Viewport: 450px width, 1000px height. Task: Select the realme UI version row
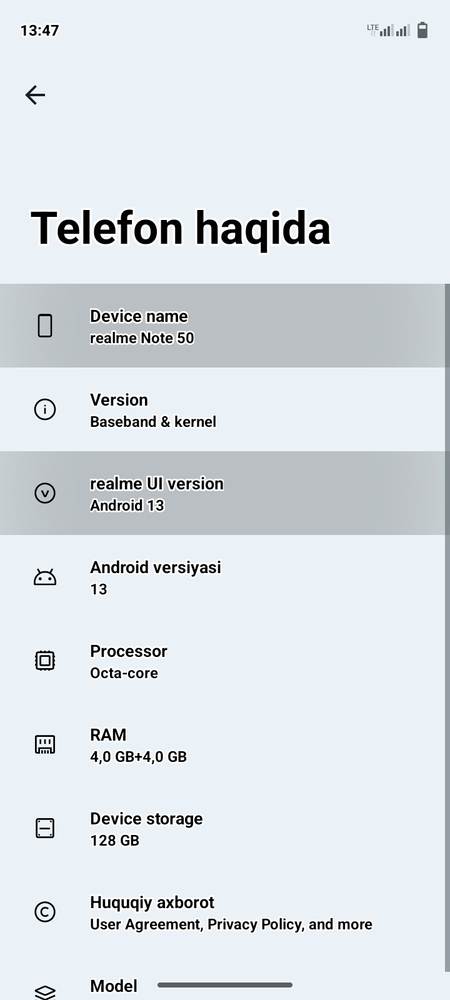pos(222,493)
